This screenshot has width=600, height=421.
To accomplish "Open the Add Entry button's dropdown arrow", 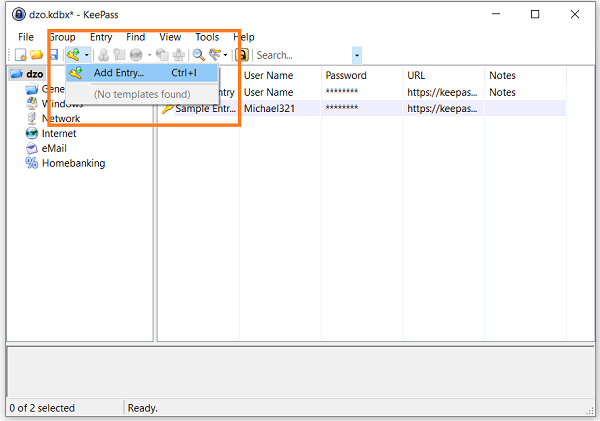I will tap(87, 55).
